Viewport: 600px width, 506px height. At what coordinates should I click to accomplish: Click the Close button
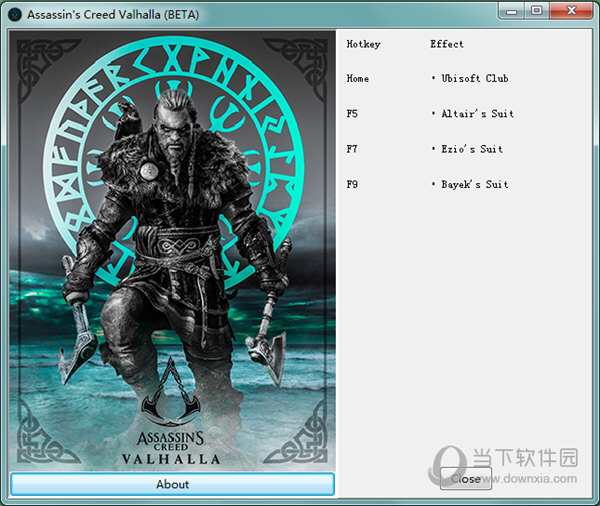(466, 478)
